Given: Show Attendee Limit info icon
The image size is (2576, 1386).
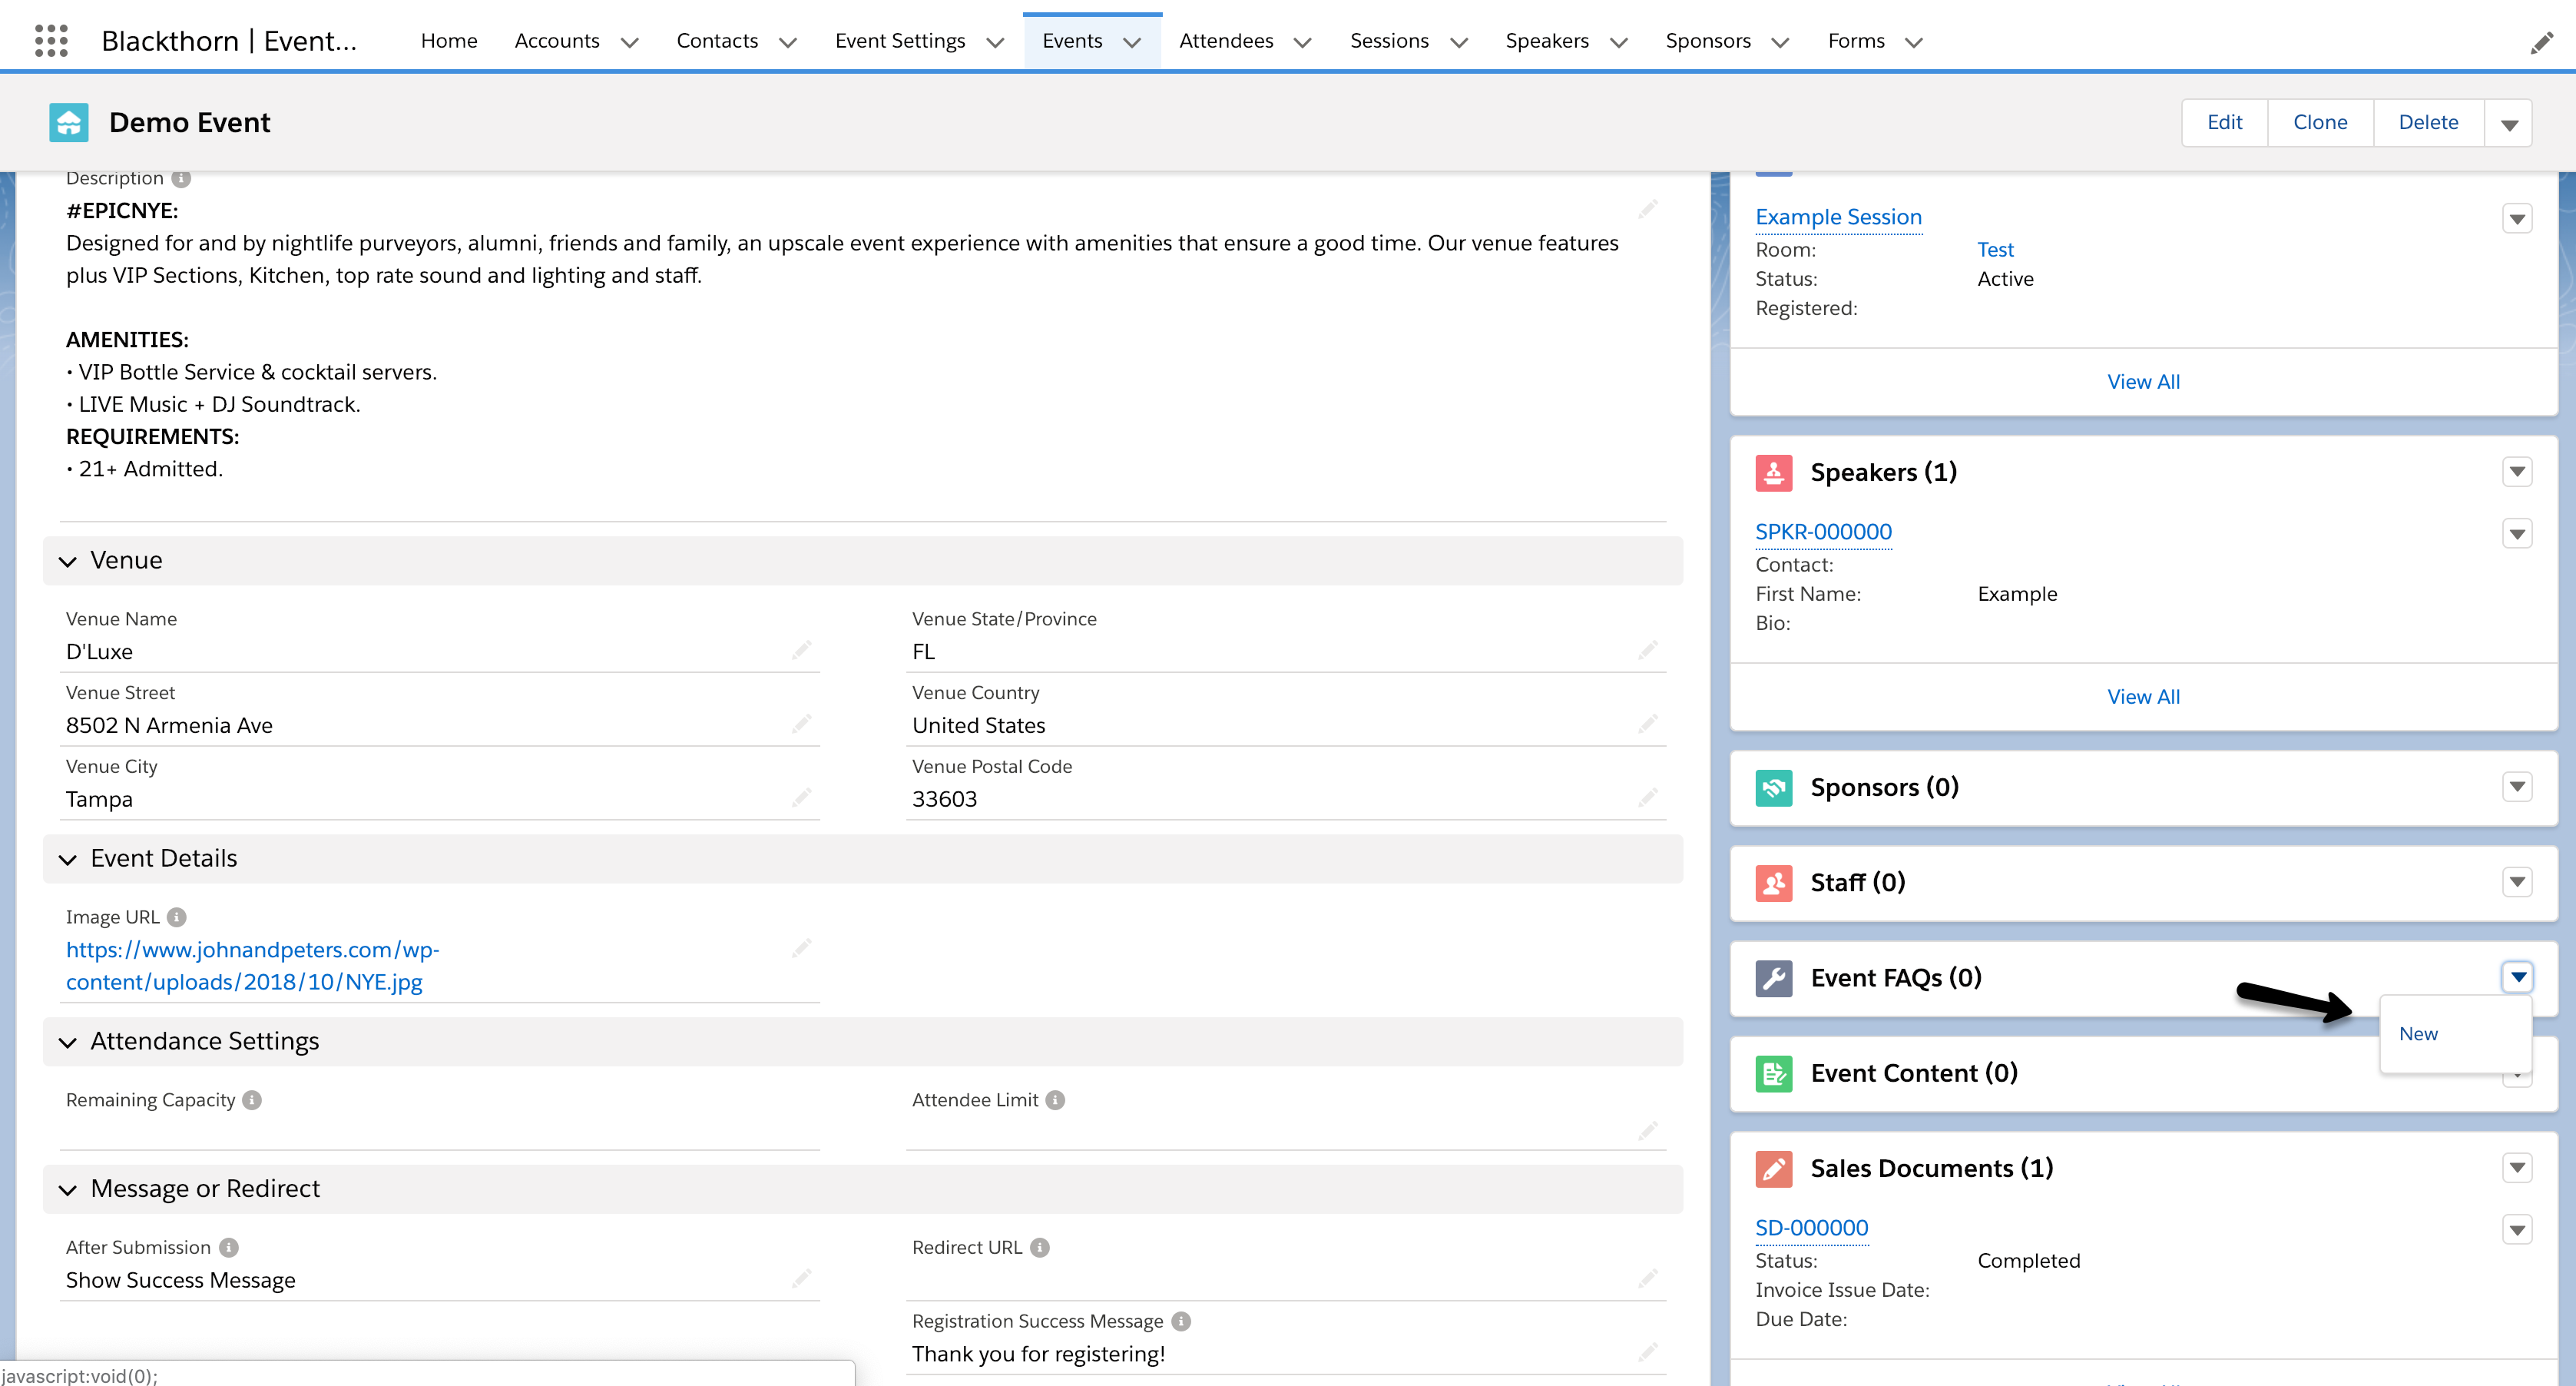Looking at the screenshot, I should pos(1055,1100).
